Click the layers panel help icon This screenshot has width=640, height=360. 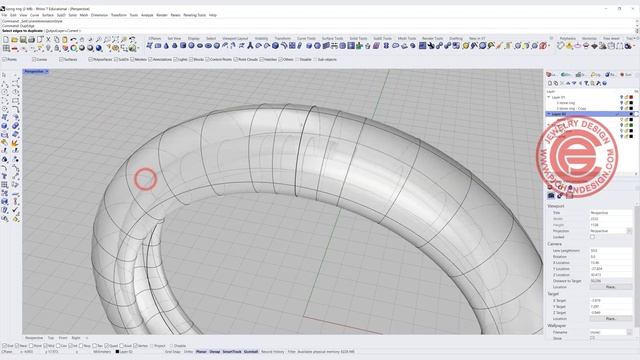pyautogui.click(x=604, y=83)
